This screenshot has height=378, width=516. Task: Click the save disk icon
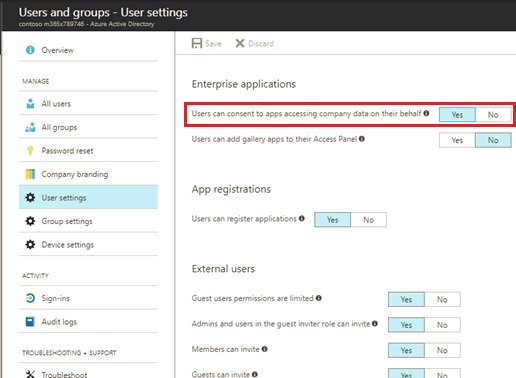point(197,43)
